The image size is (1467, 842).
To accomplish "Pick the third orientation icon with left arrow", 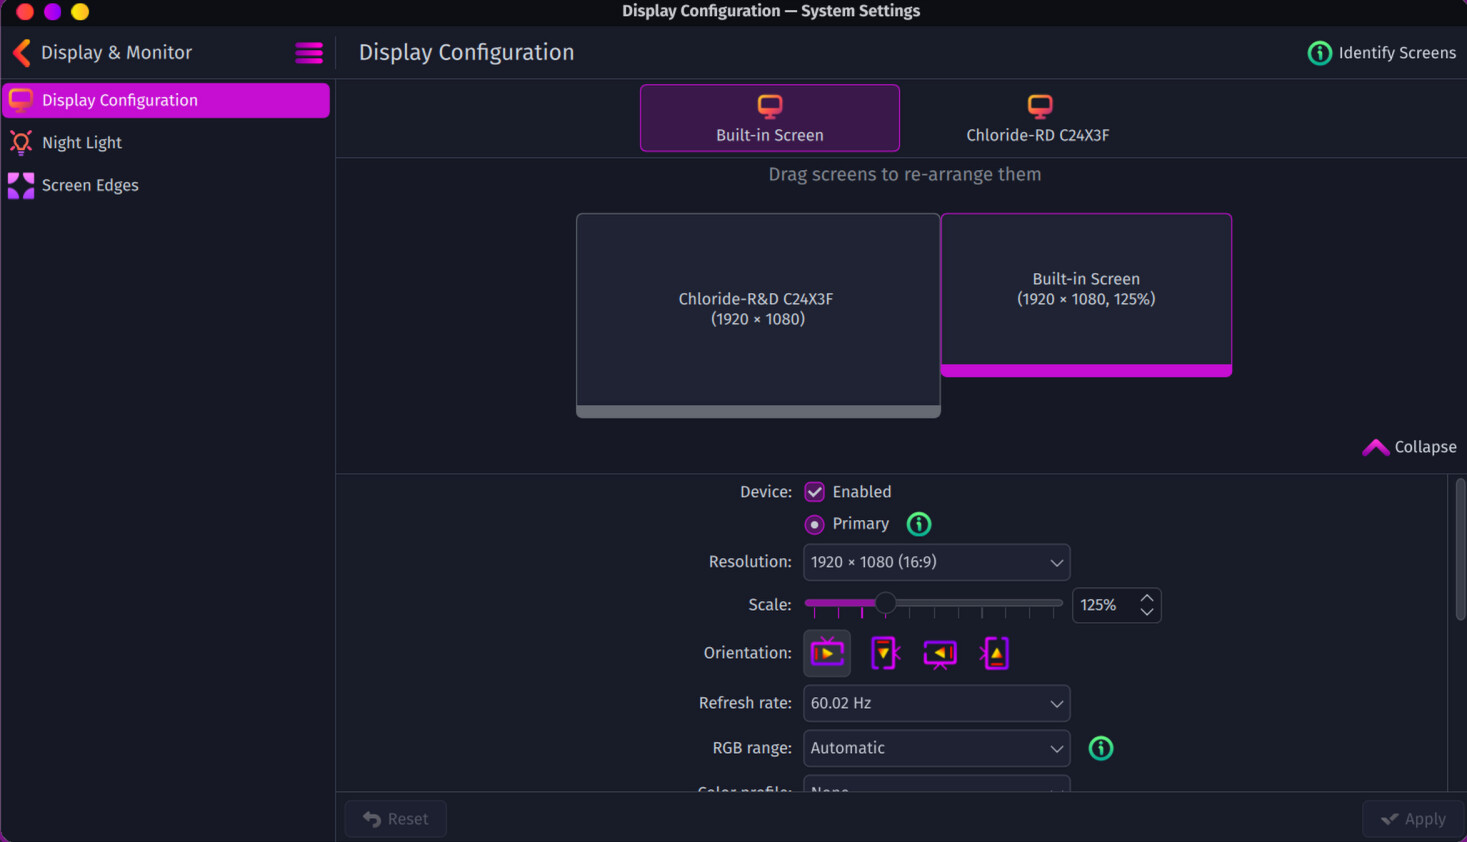I will 940,653.
